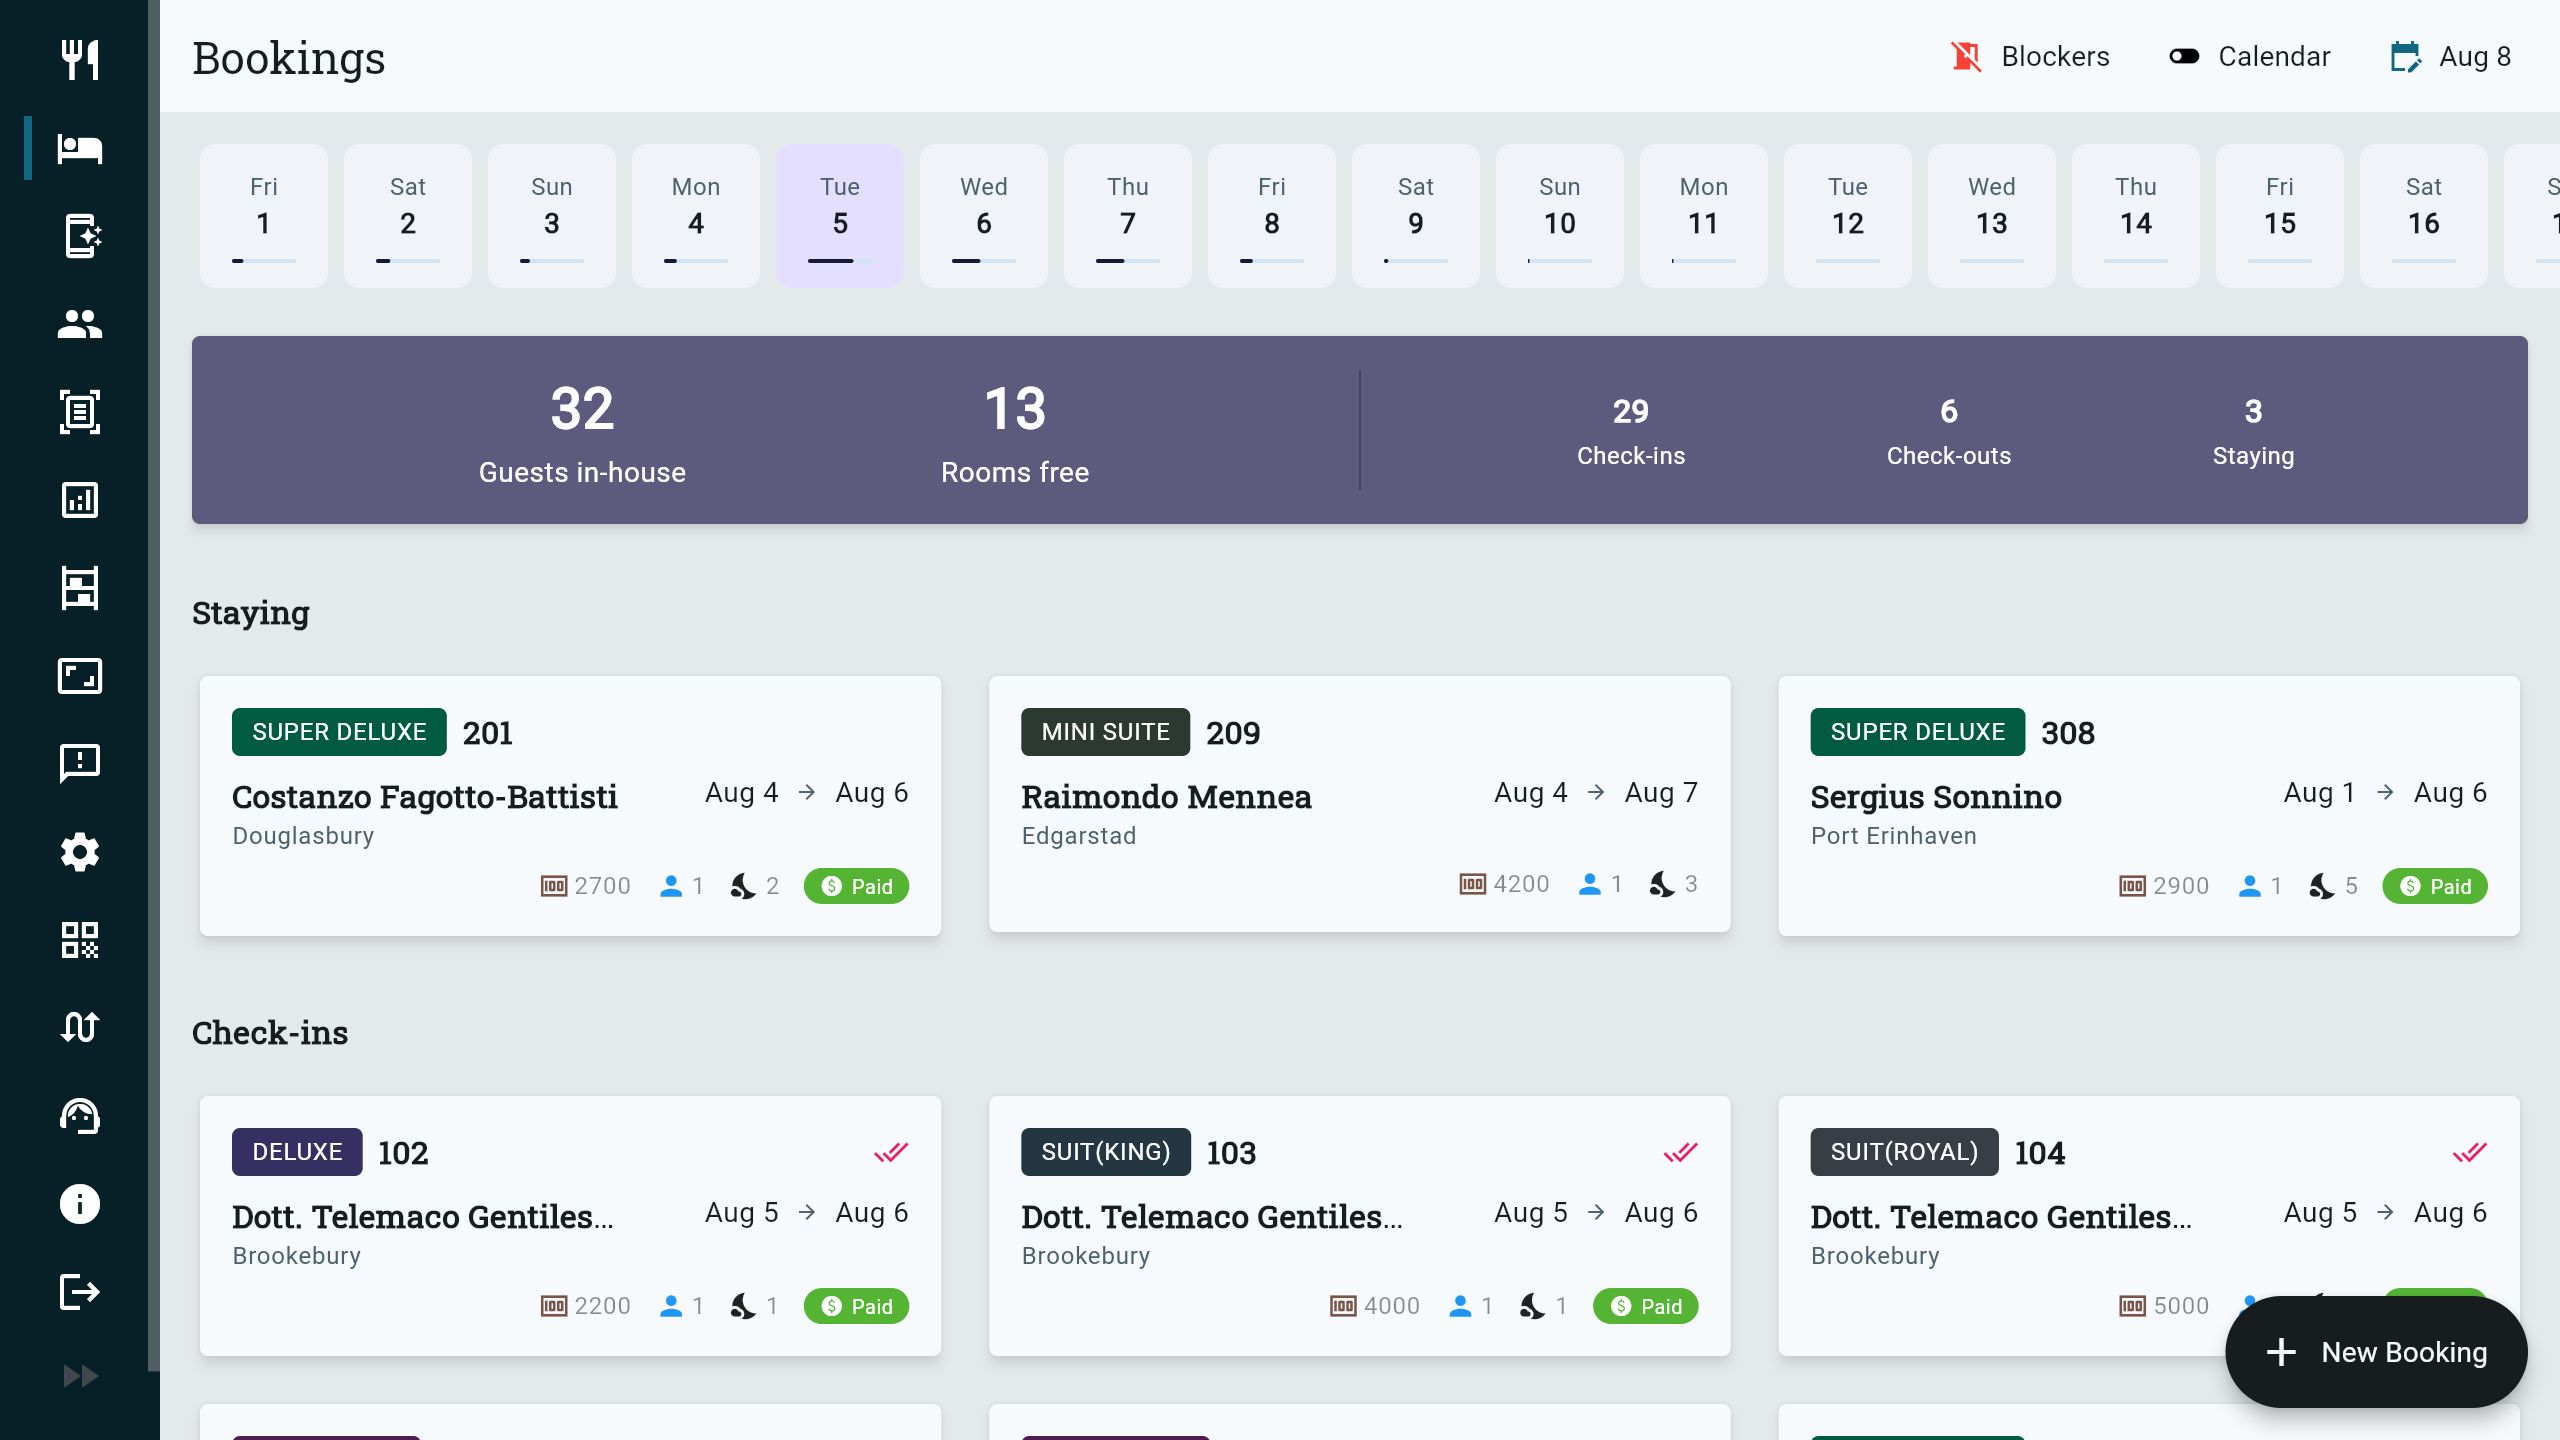Click nights moon icon on room 201 card
This screenshot has width=2560, height=1440.
[742, 886]
